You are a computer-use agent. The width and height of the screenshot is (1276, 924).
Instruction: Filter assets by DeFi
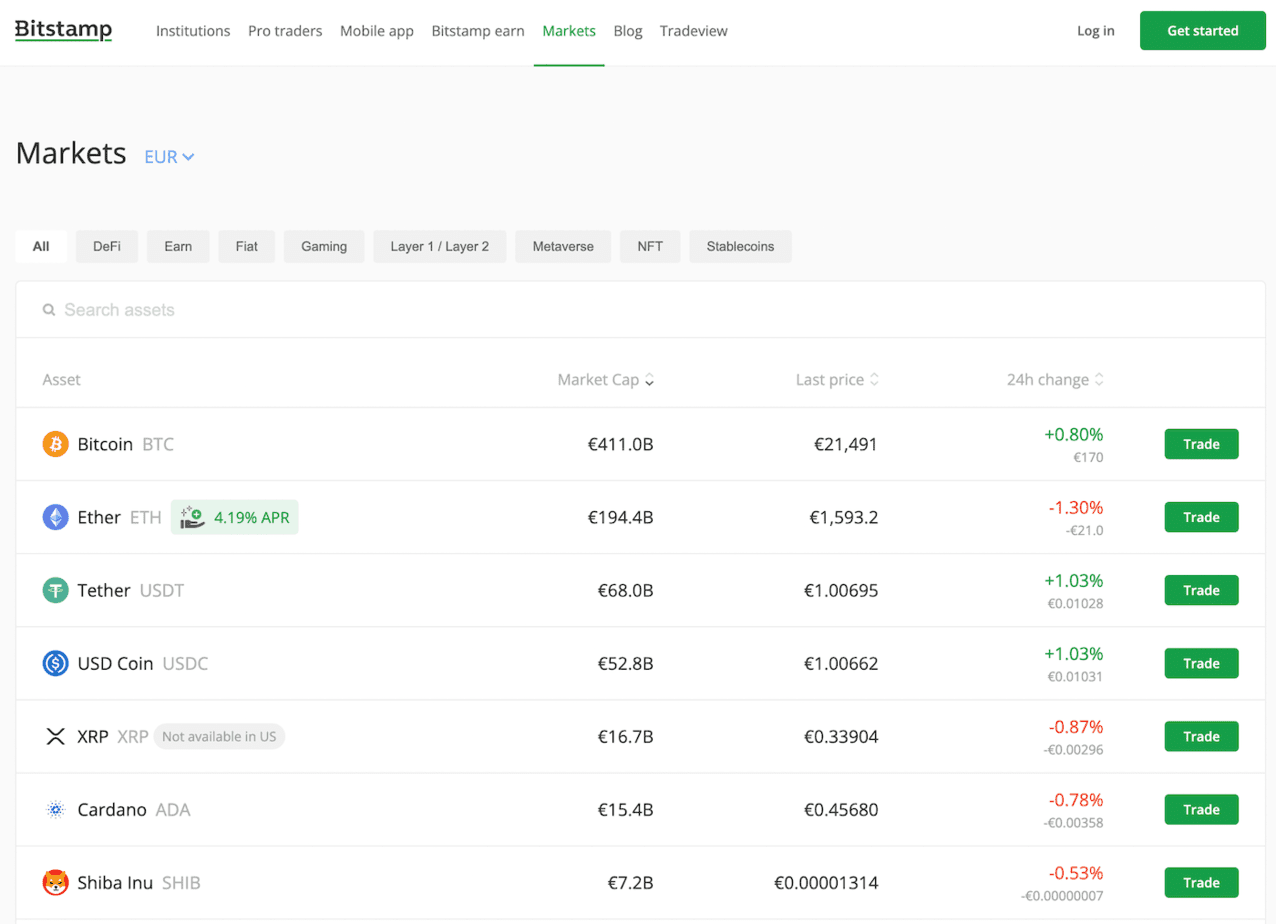tap(107, 246)
